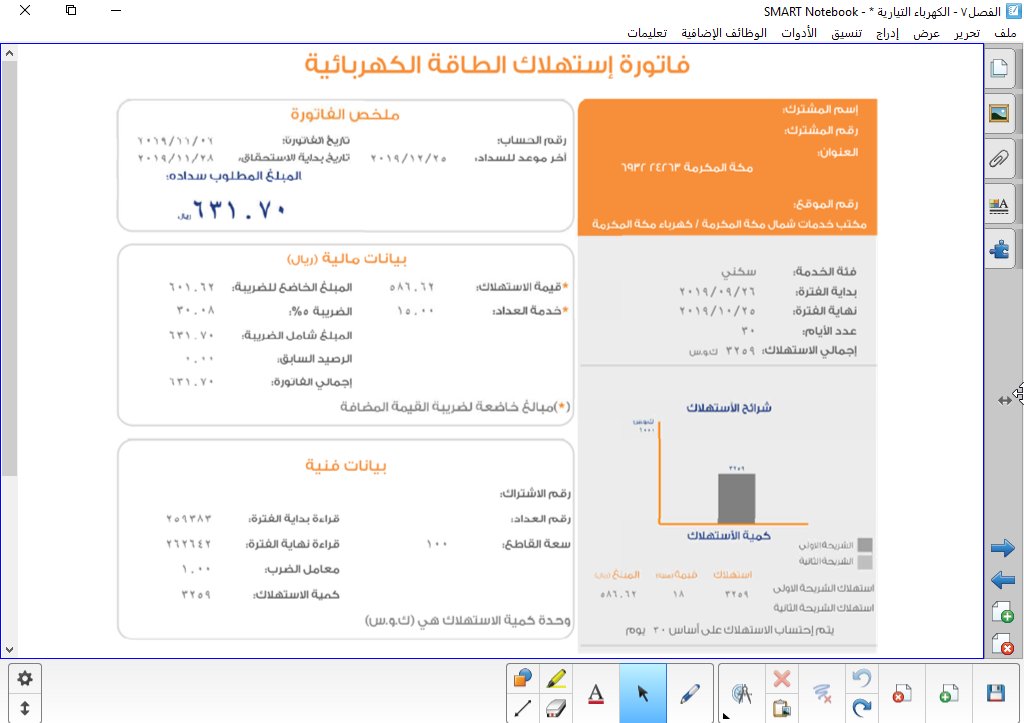Click the الضريبة ٥% label

click(x=321, y=312)
